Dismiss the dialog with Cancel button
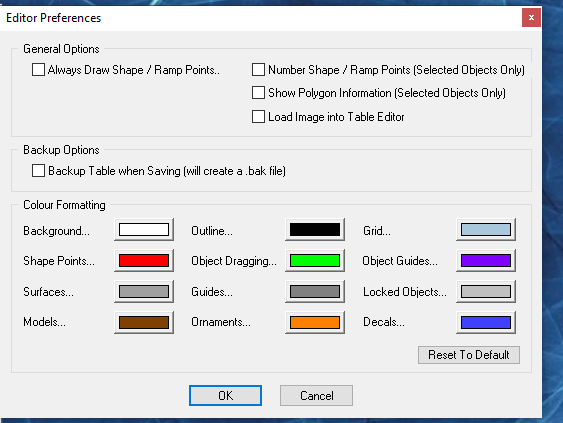This screenshot has width=563, height=423. pos(316,395)
